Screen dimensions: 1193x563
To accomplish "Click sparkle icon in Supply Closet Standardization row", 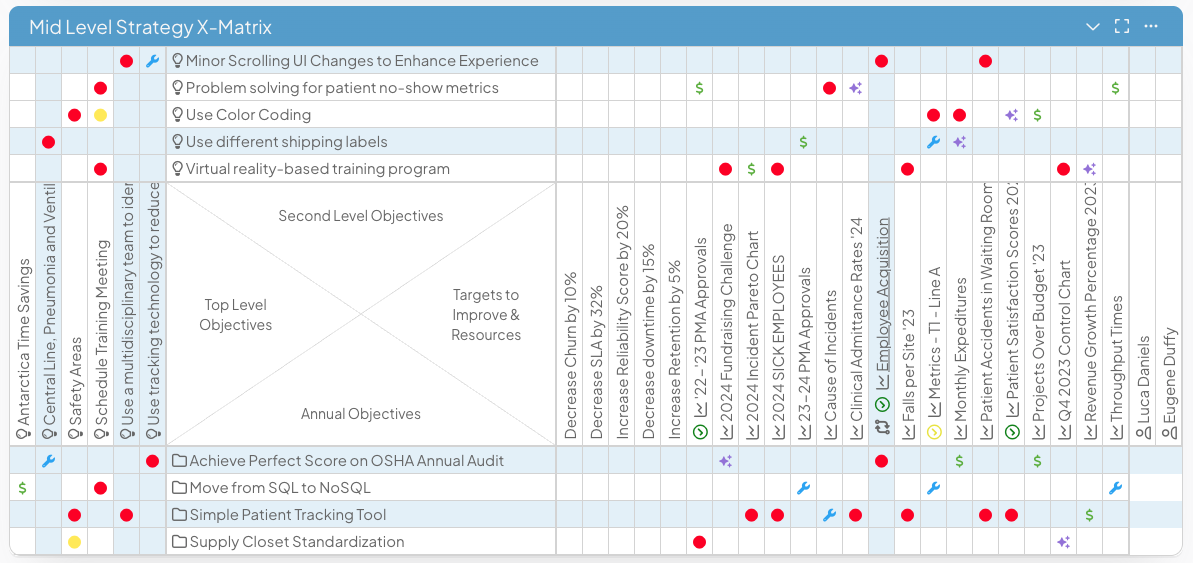I will point(1063,542).
